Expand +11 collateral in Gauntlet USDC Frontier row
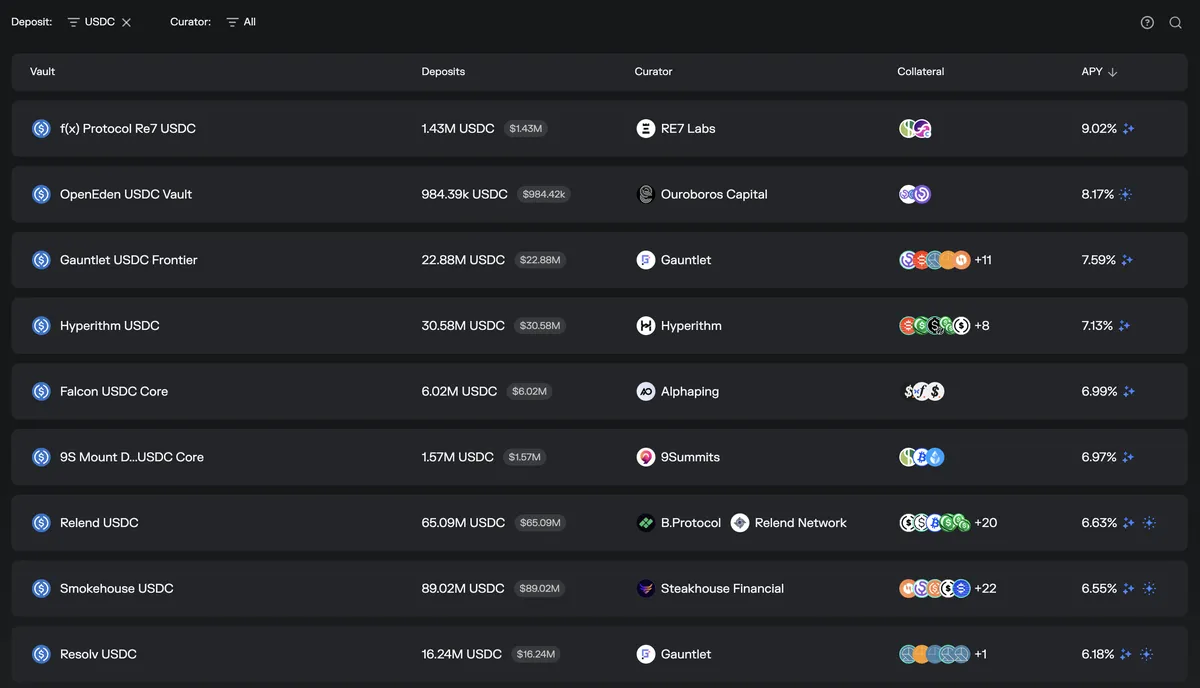This screenshot has height=688, width=1200. 983,260
